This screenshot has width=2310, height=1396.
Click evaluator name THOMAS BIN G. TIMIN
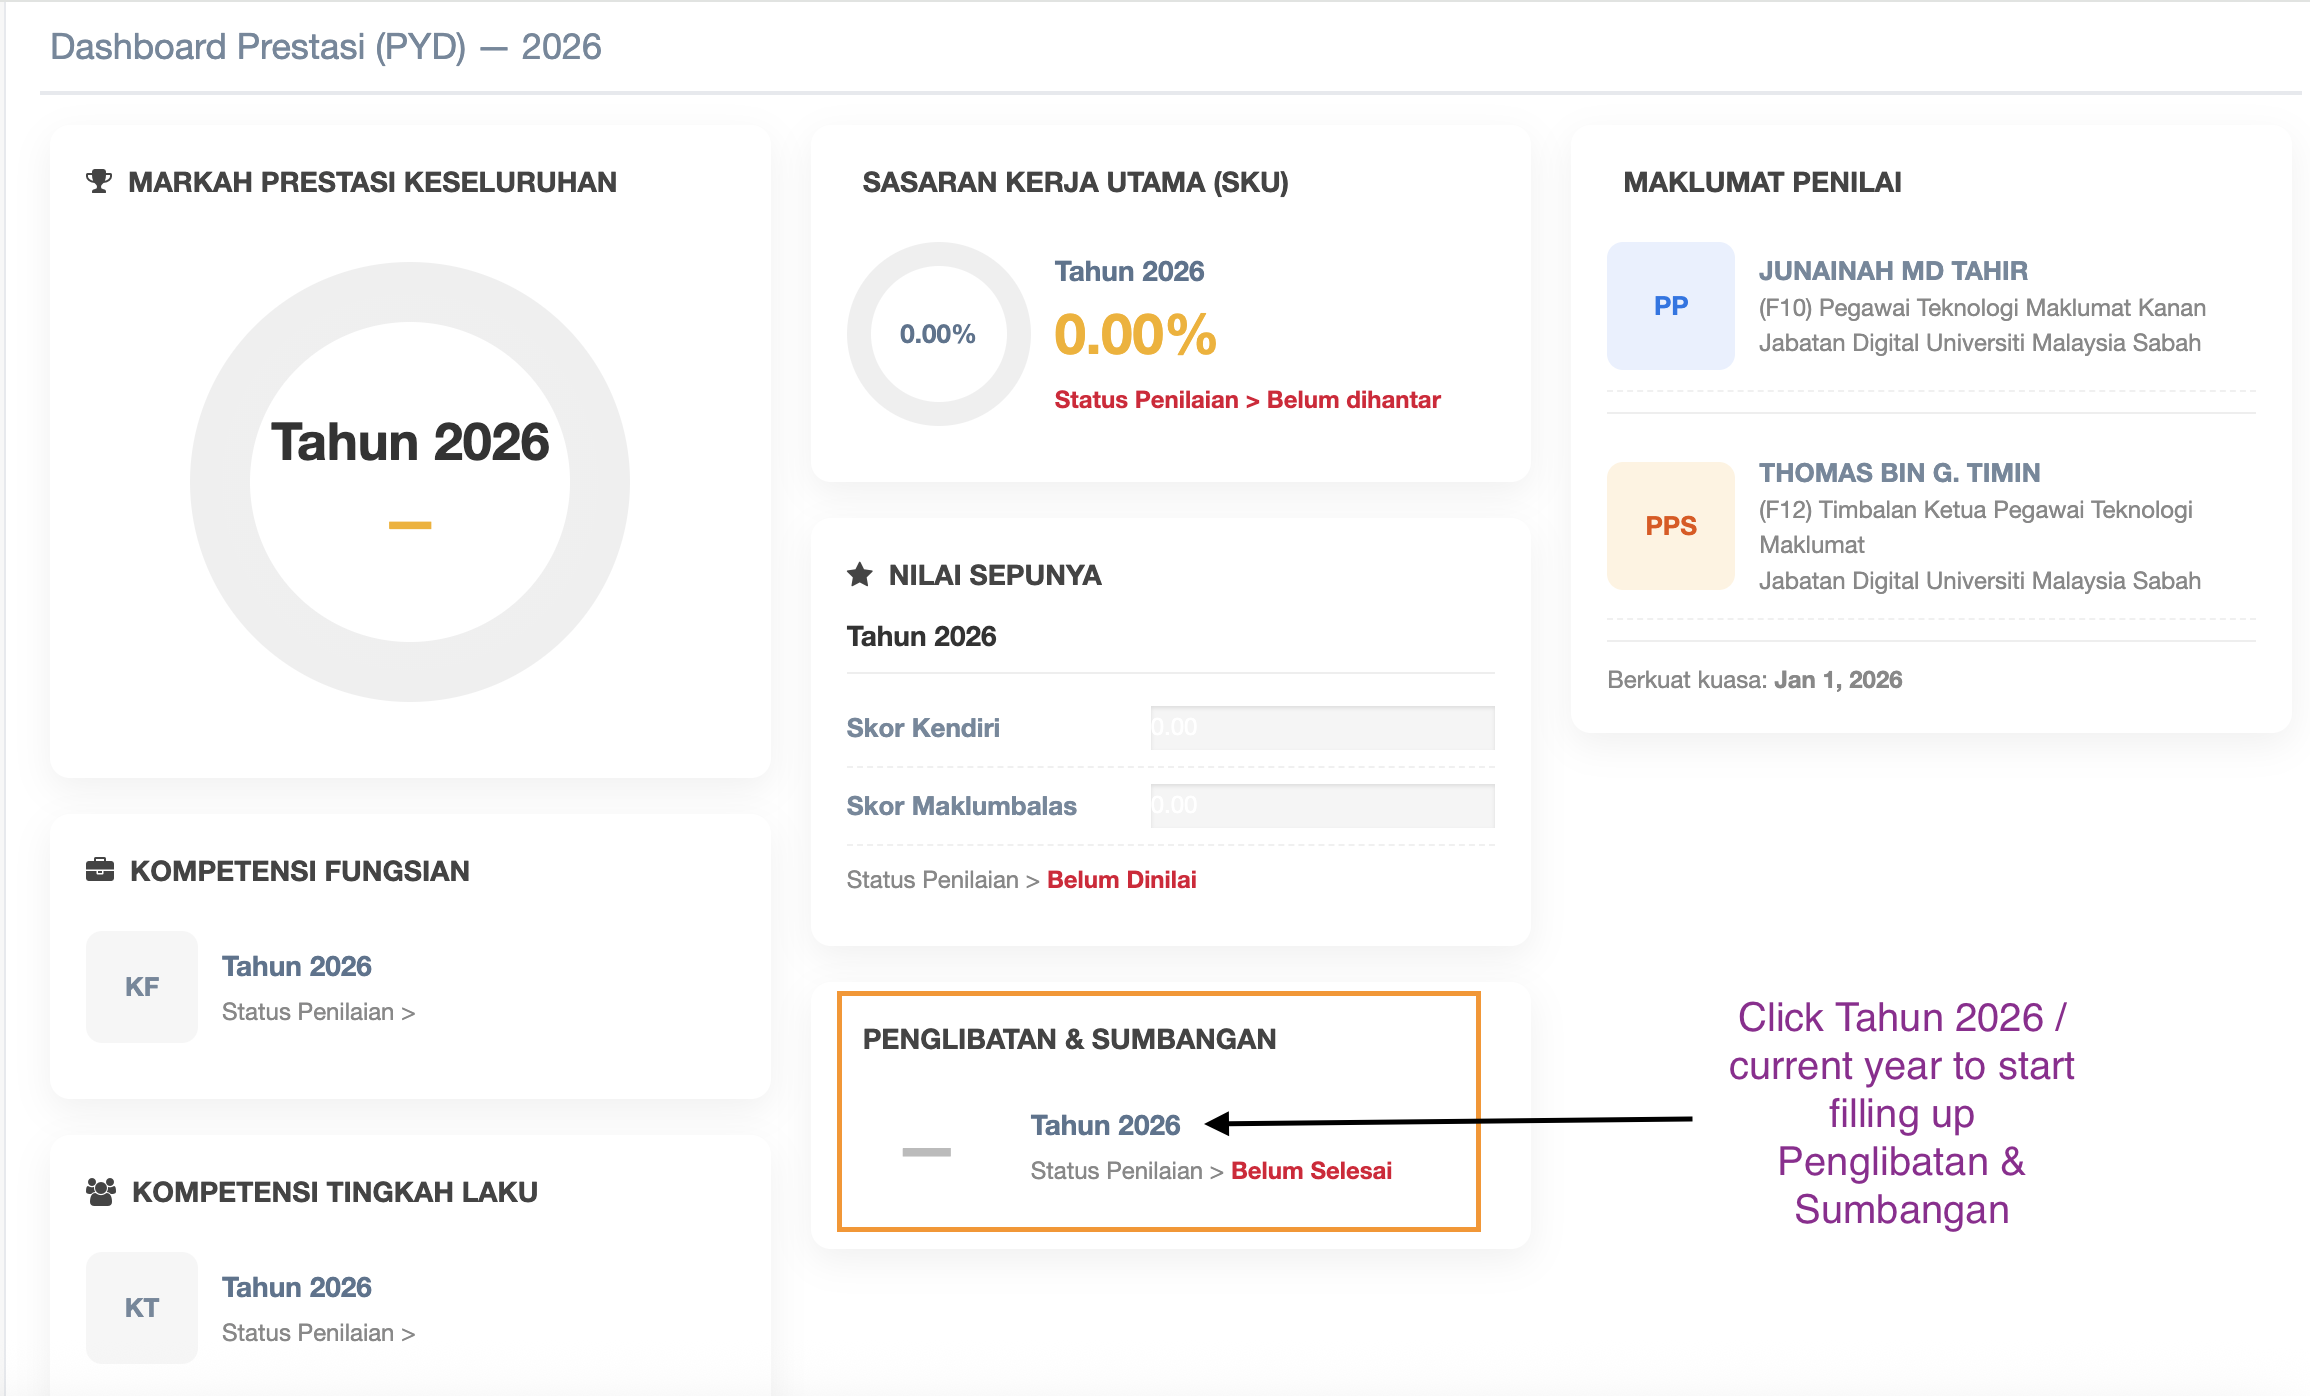(1899, 473)
